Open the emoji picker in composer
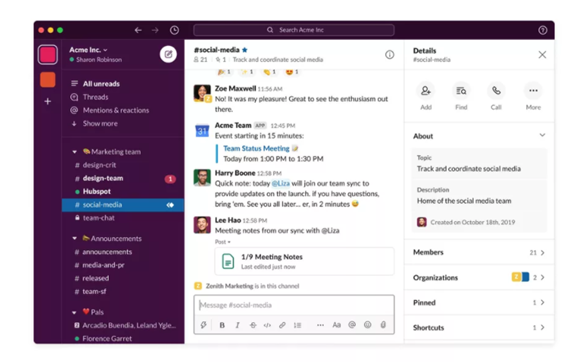Viewport: 573px width, 362px height. 368,324
